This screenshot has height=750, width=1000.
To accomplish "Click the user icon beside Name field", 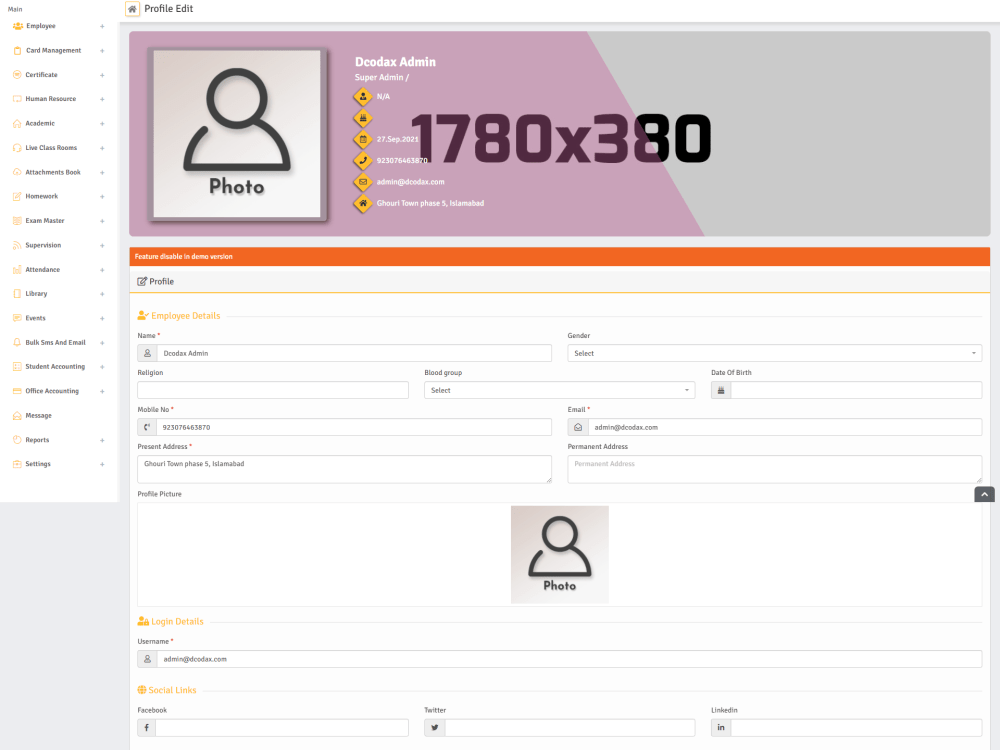I will pyautogui.click(x=147, y=353).
